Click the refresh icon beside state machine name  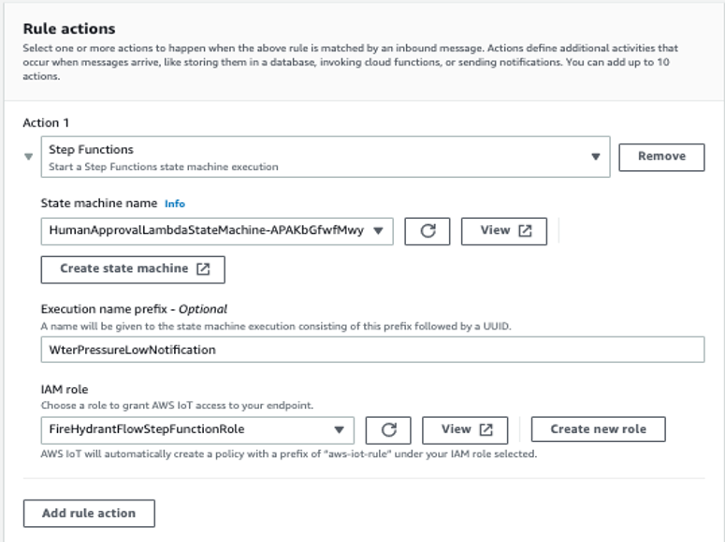tap(427, 231)
